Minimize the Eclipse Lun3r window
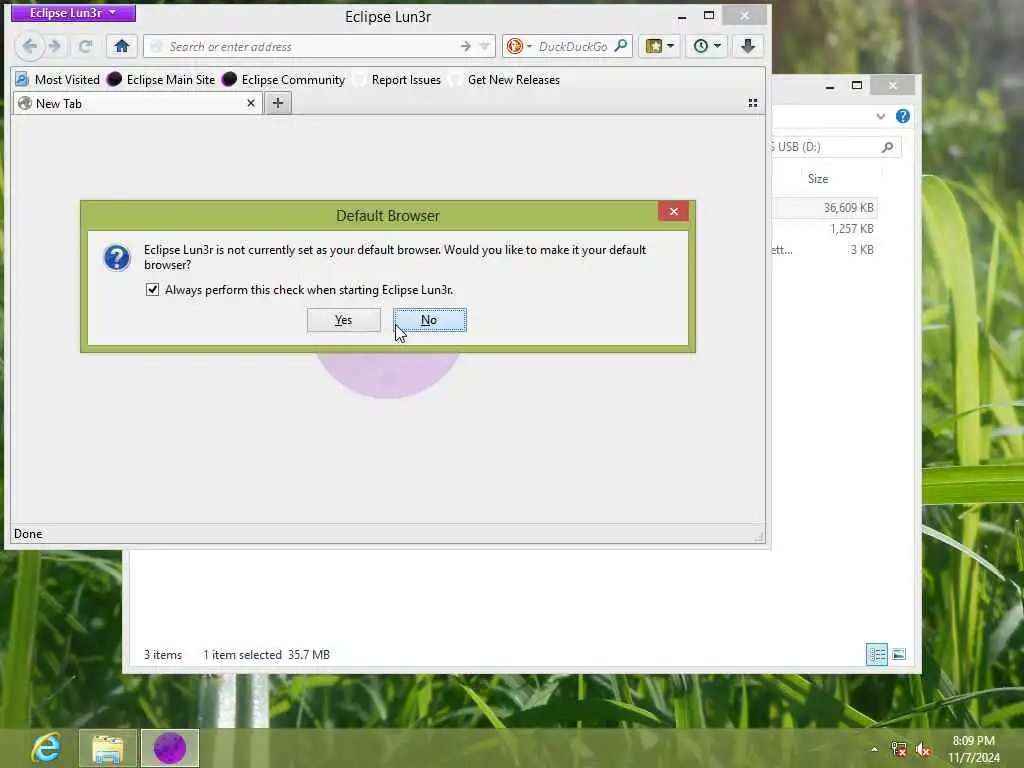 681,16
